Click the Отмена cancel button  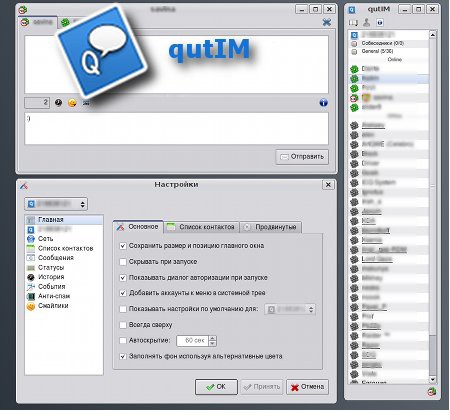pos(307,387)
